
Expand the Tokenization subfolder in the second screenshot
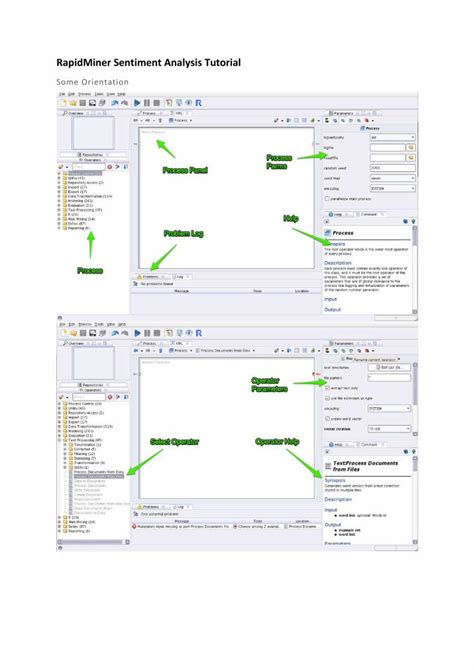pos(65,445)
